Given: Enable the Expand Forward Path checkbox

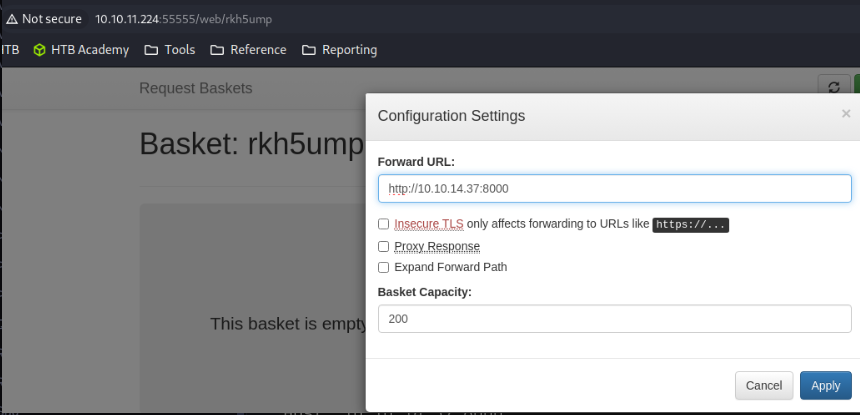Looking at the screenshot, I should click(x=383, y=268).
